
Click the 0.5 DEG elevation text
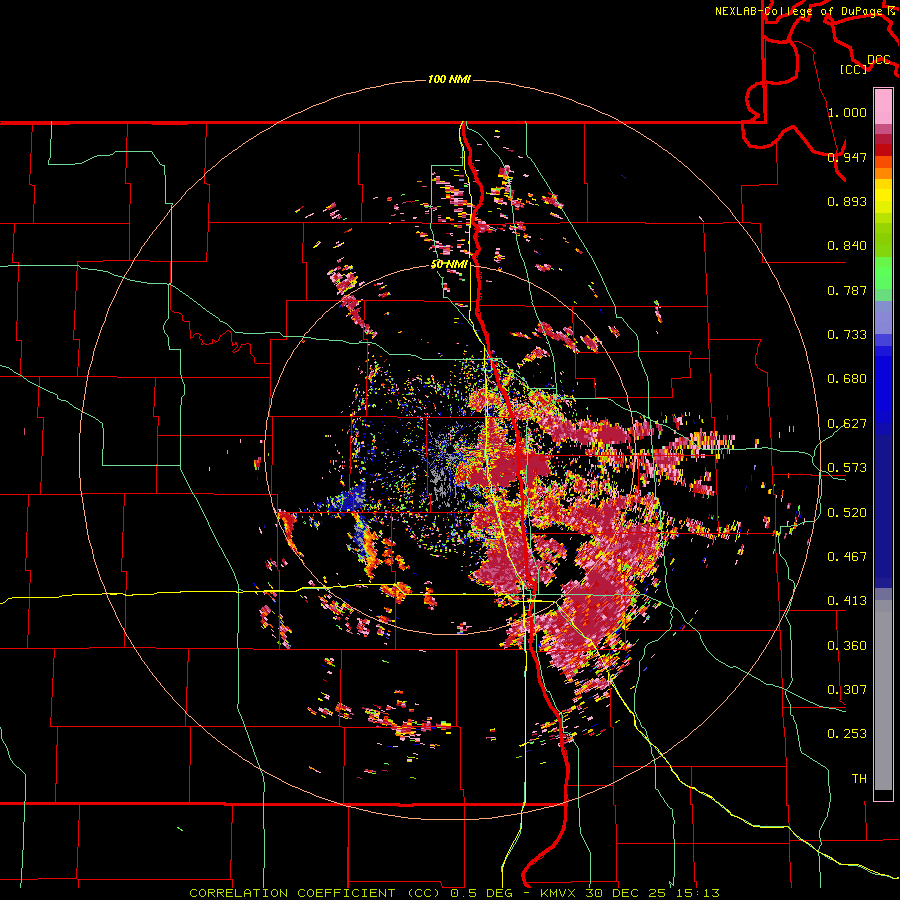(x=481, y=893)
